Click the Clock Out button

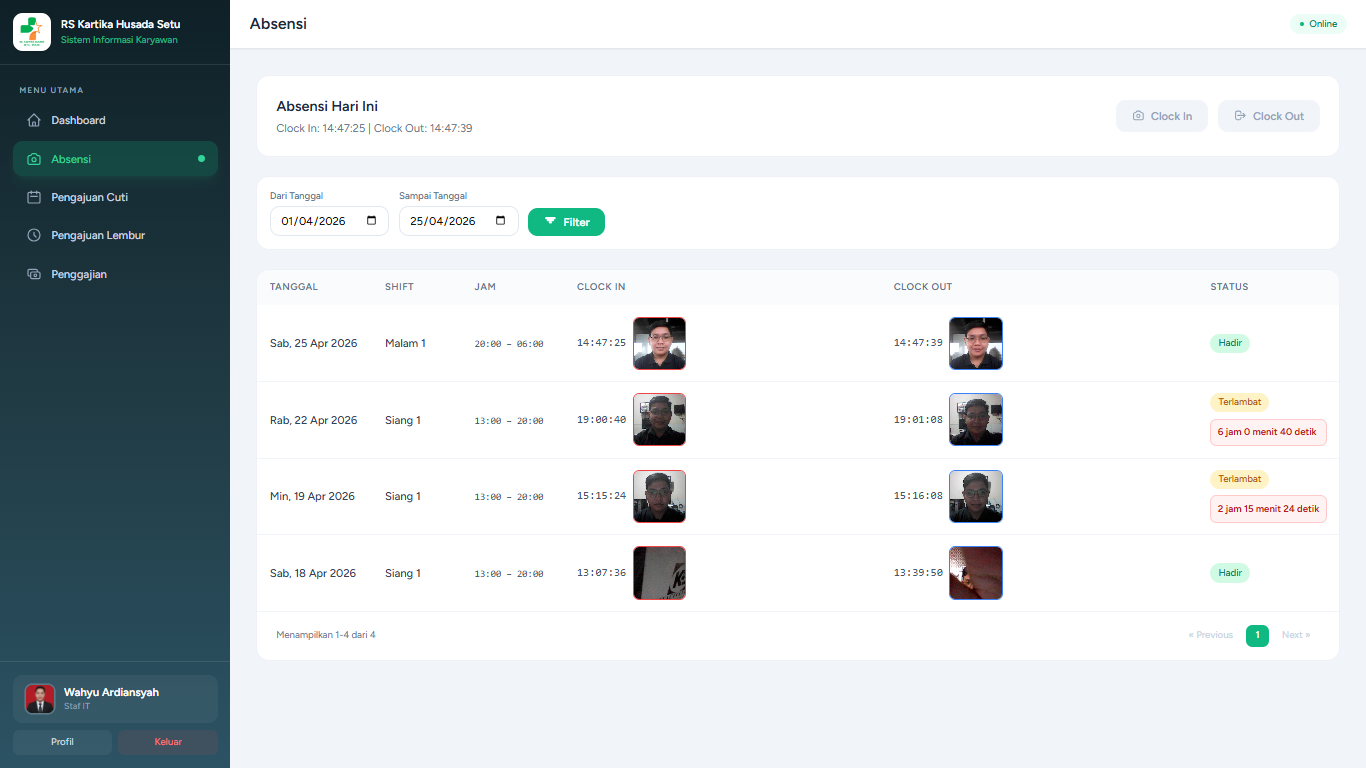click(1269, 116)
